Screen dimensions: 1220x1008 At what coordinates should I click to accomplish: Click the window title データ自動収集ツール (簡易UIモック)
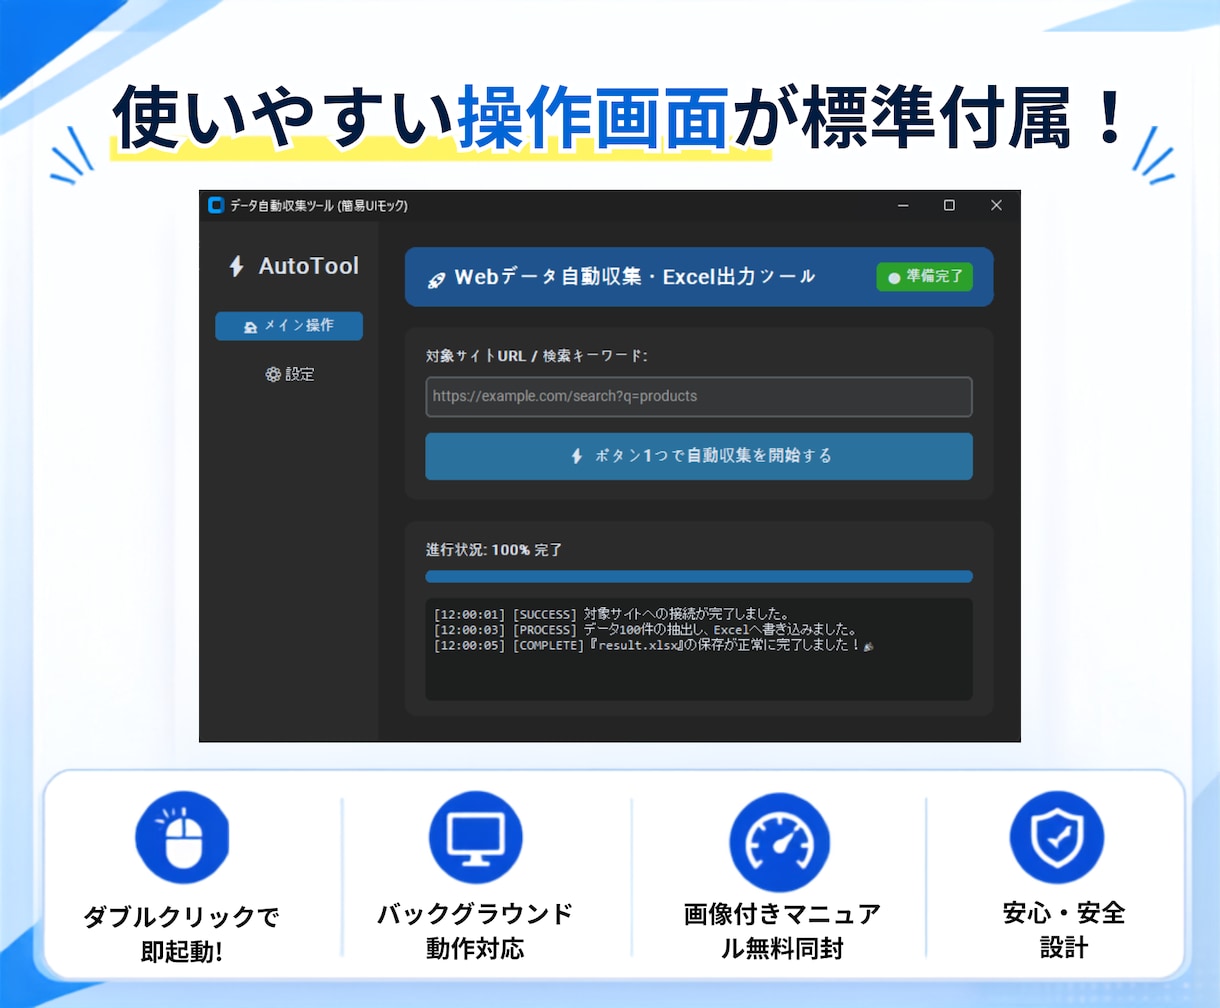click(319, 205)
